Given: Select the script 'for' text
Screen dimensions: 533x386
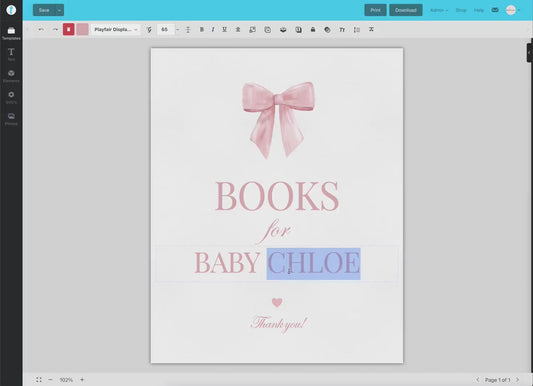Looking at the screenshot, I should (x=275, y=231).
